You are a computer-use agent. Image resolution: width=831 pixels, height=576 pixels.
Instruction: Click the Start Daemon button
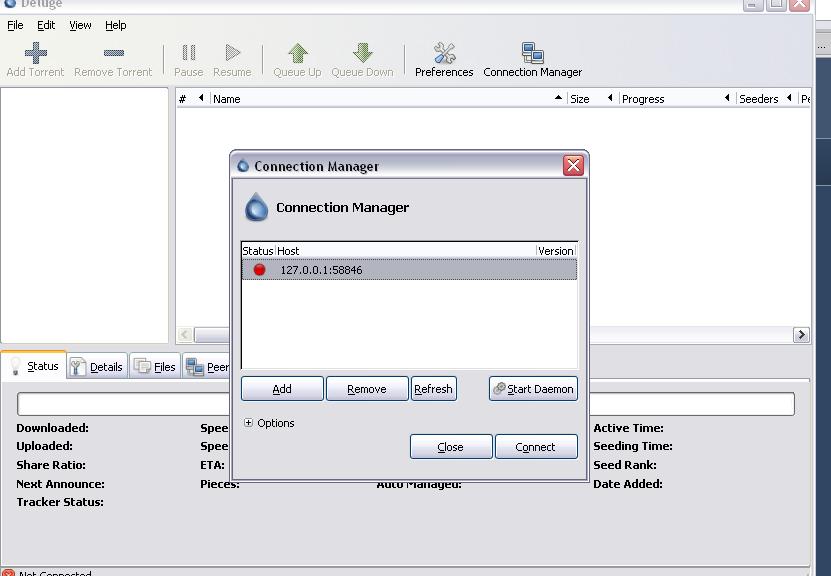click(x=533, y=389)
